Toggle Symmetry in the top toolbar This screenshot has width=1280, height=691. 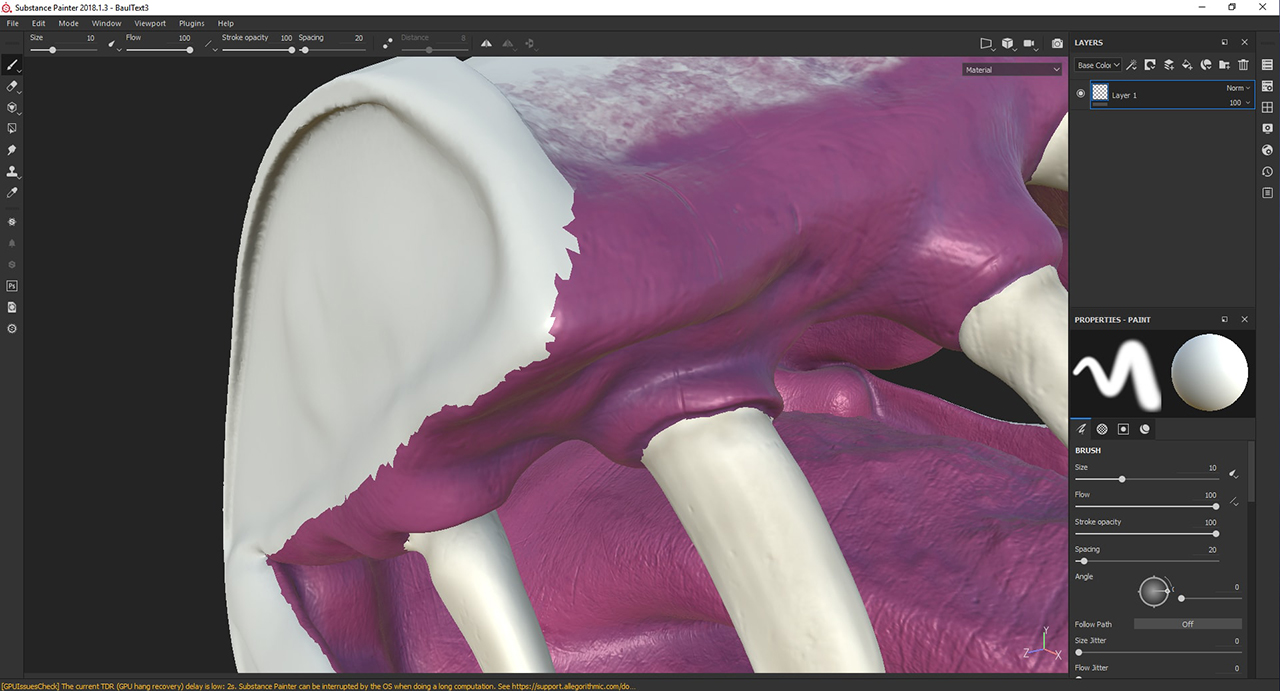click(487, 43)
